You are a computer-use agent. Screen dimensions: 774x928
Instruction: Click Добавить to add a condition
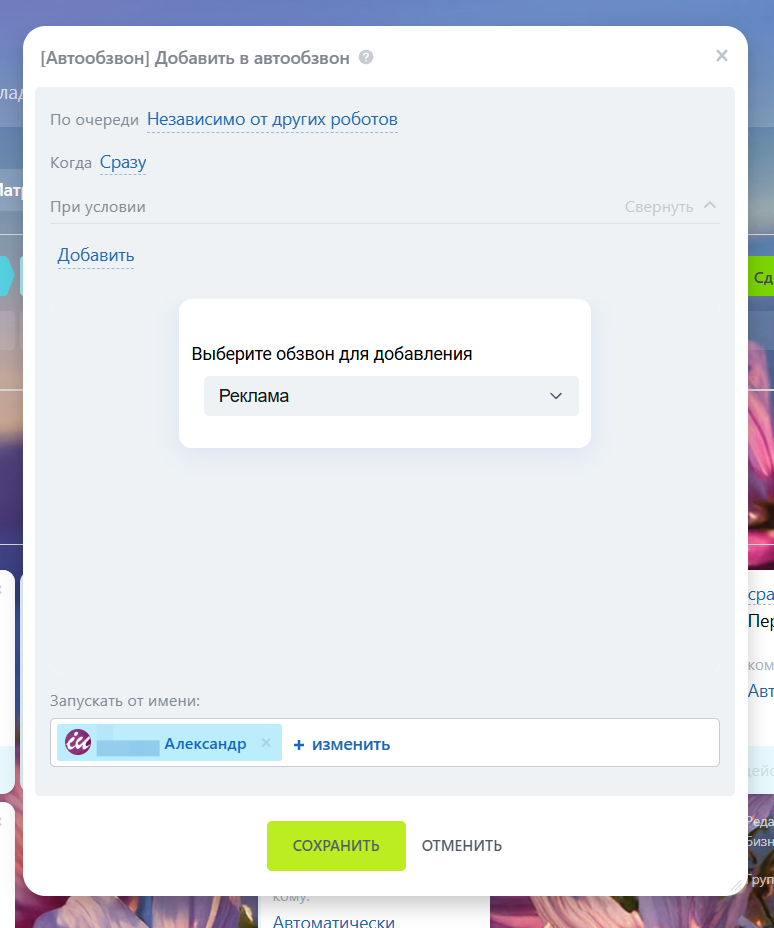[x=96, y=256]
